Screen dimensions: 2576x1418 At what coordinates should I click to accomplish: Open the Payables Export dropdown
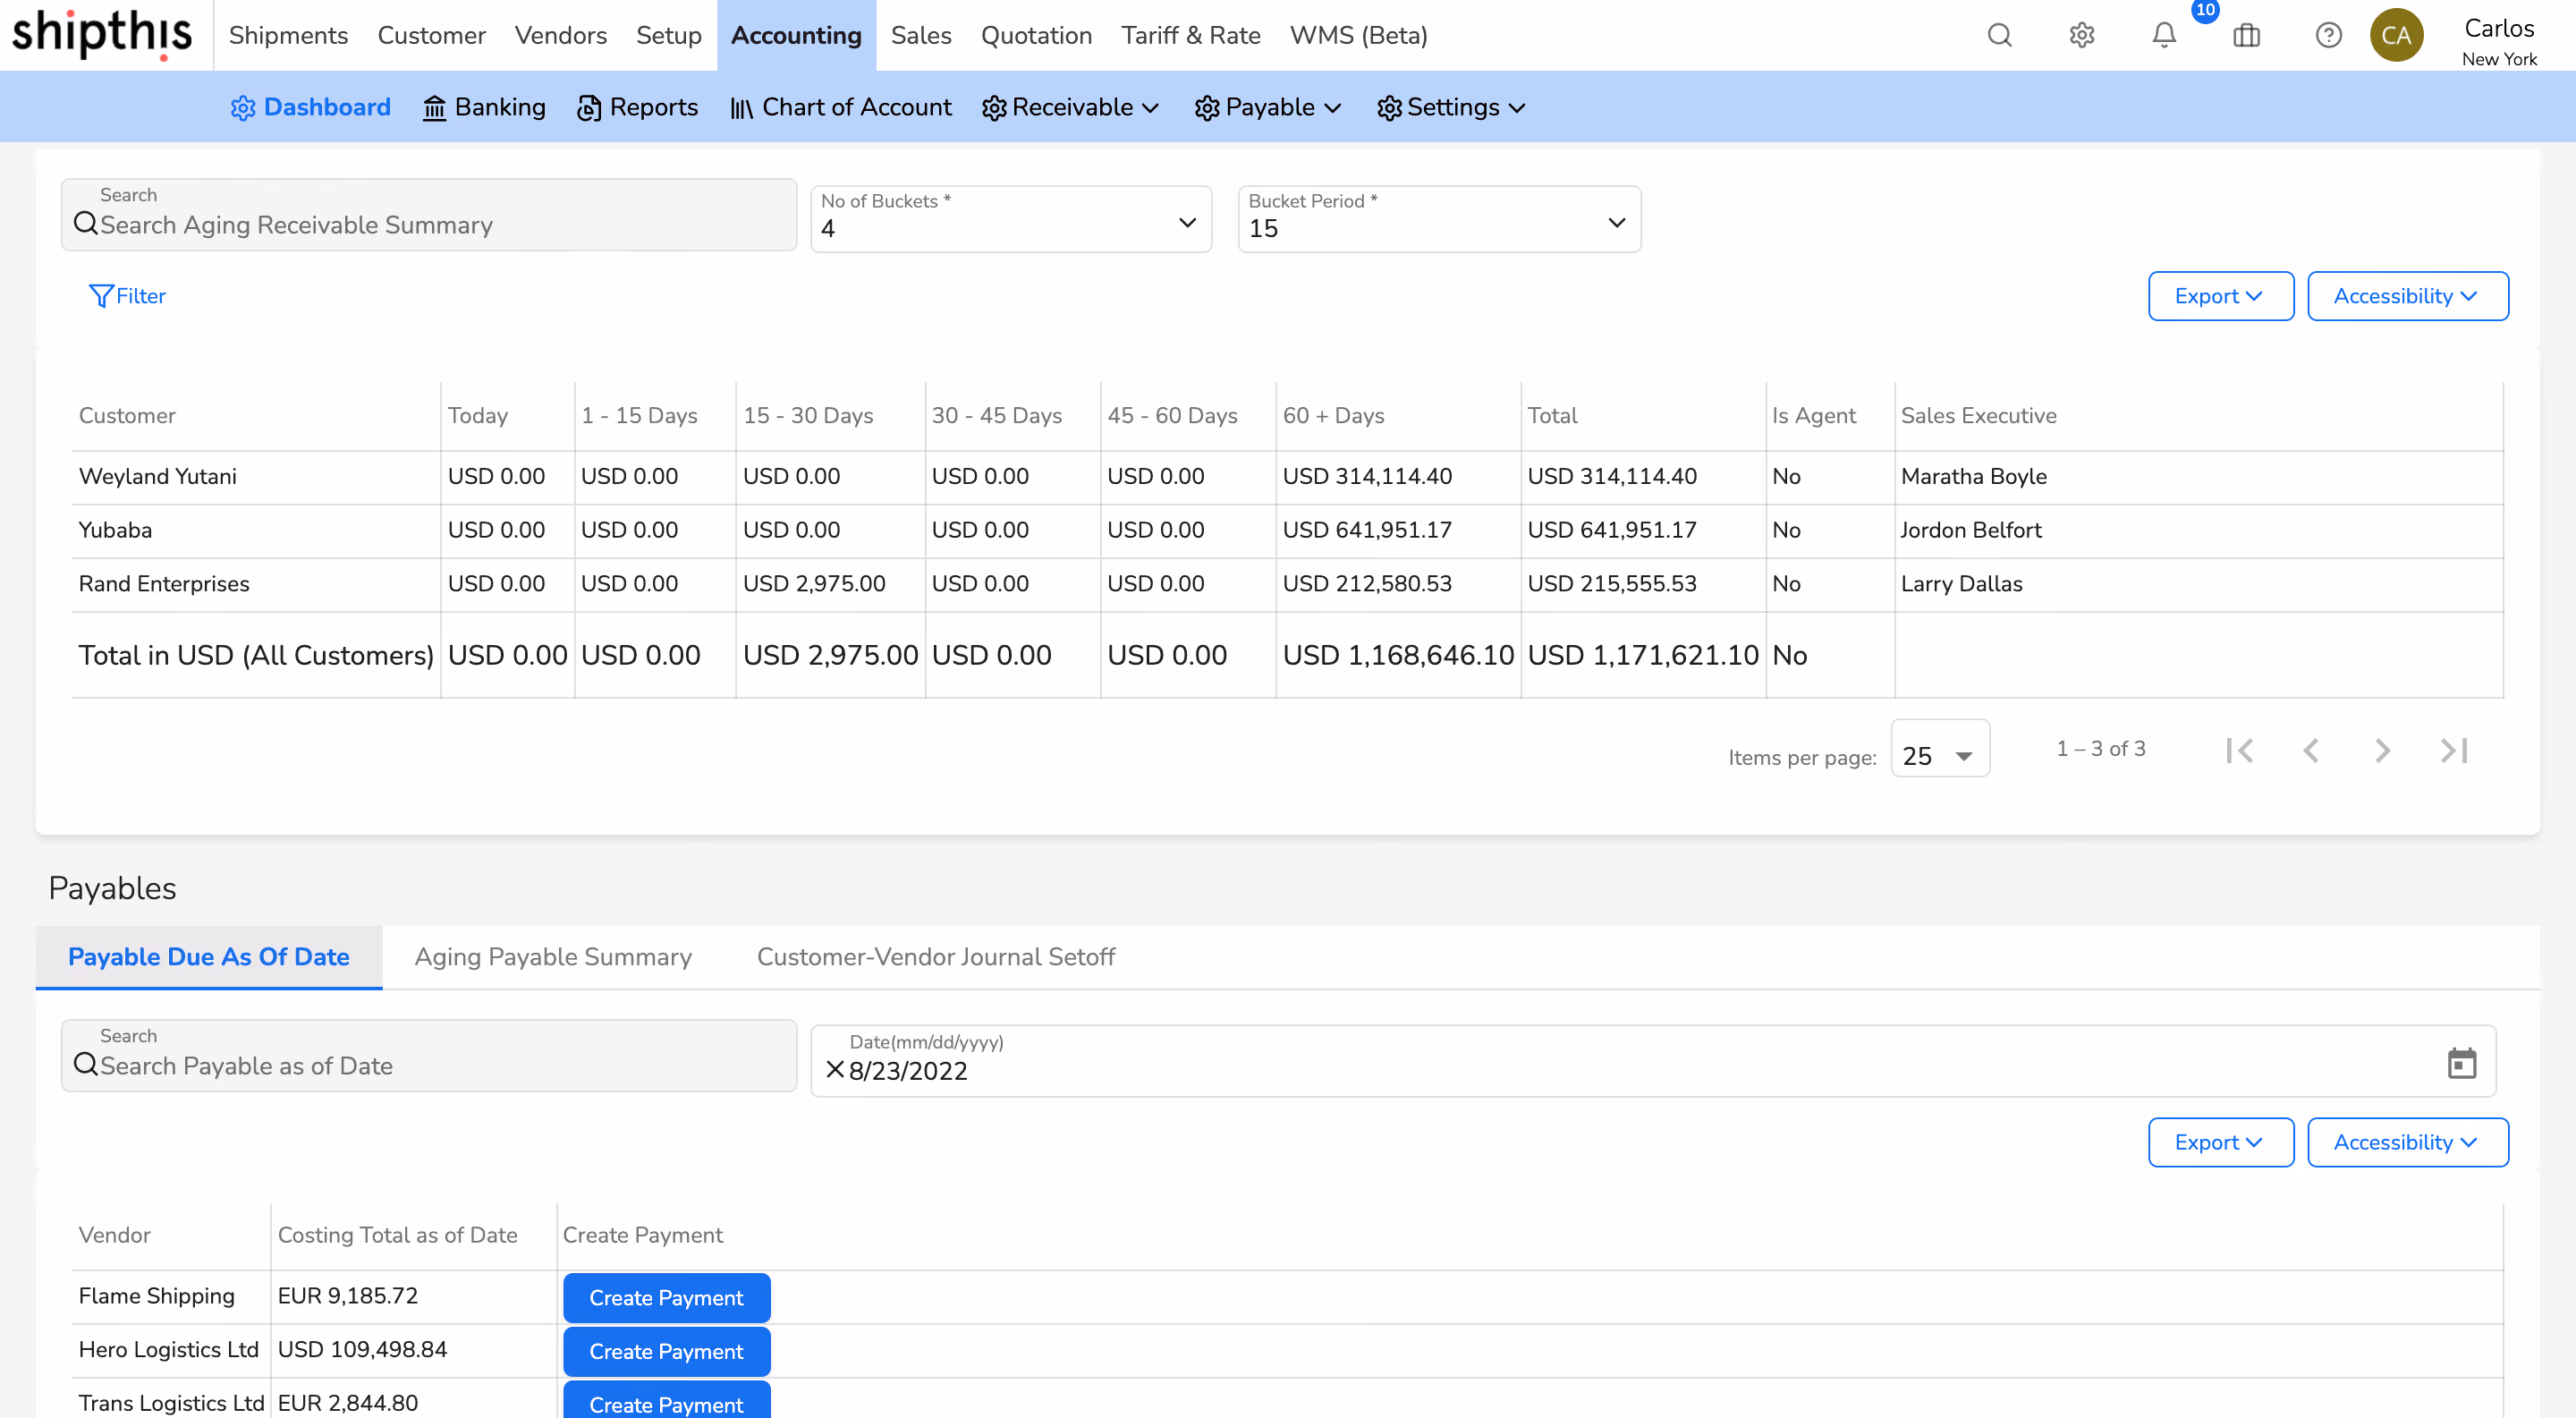2220,1142
